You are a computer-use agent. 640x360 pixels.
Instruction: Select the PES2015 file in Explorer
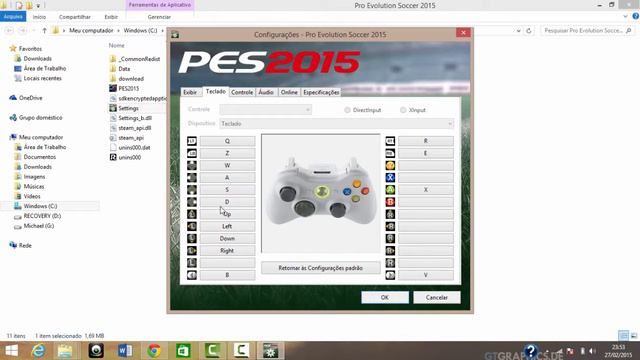click(x=129, y=88)
